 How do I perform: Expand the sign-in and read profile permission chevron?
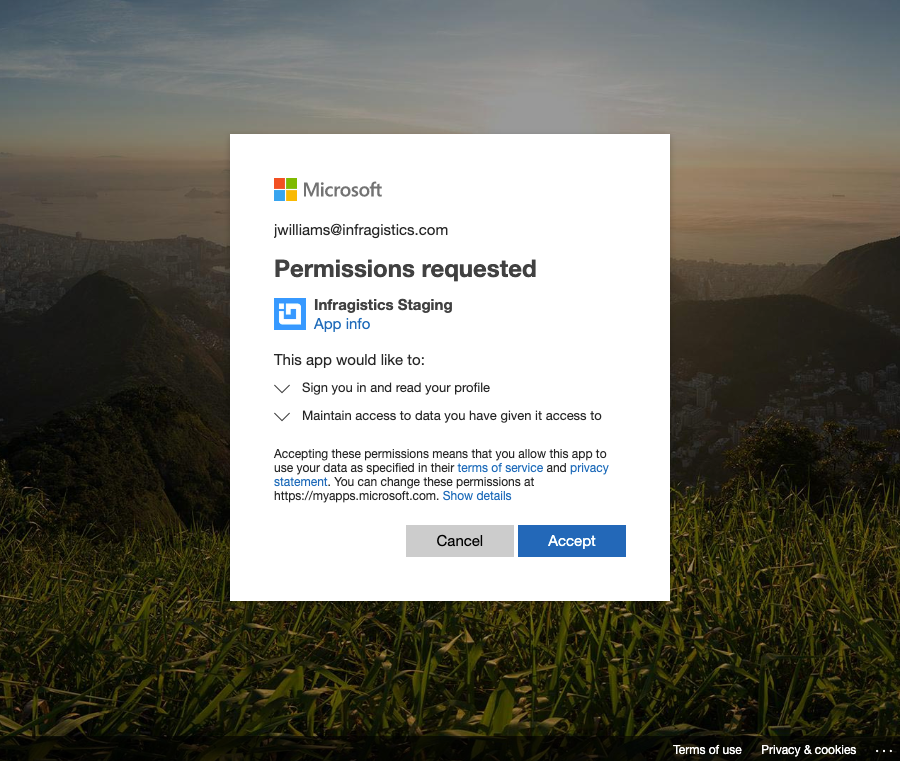[x=282, y=388]
